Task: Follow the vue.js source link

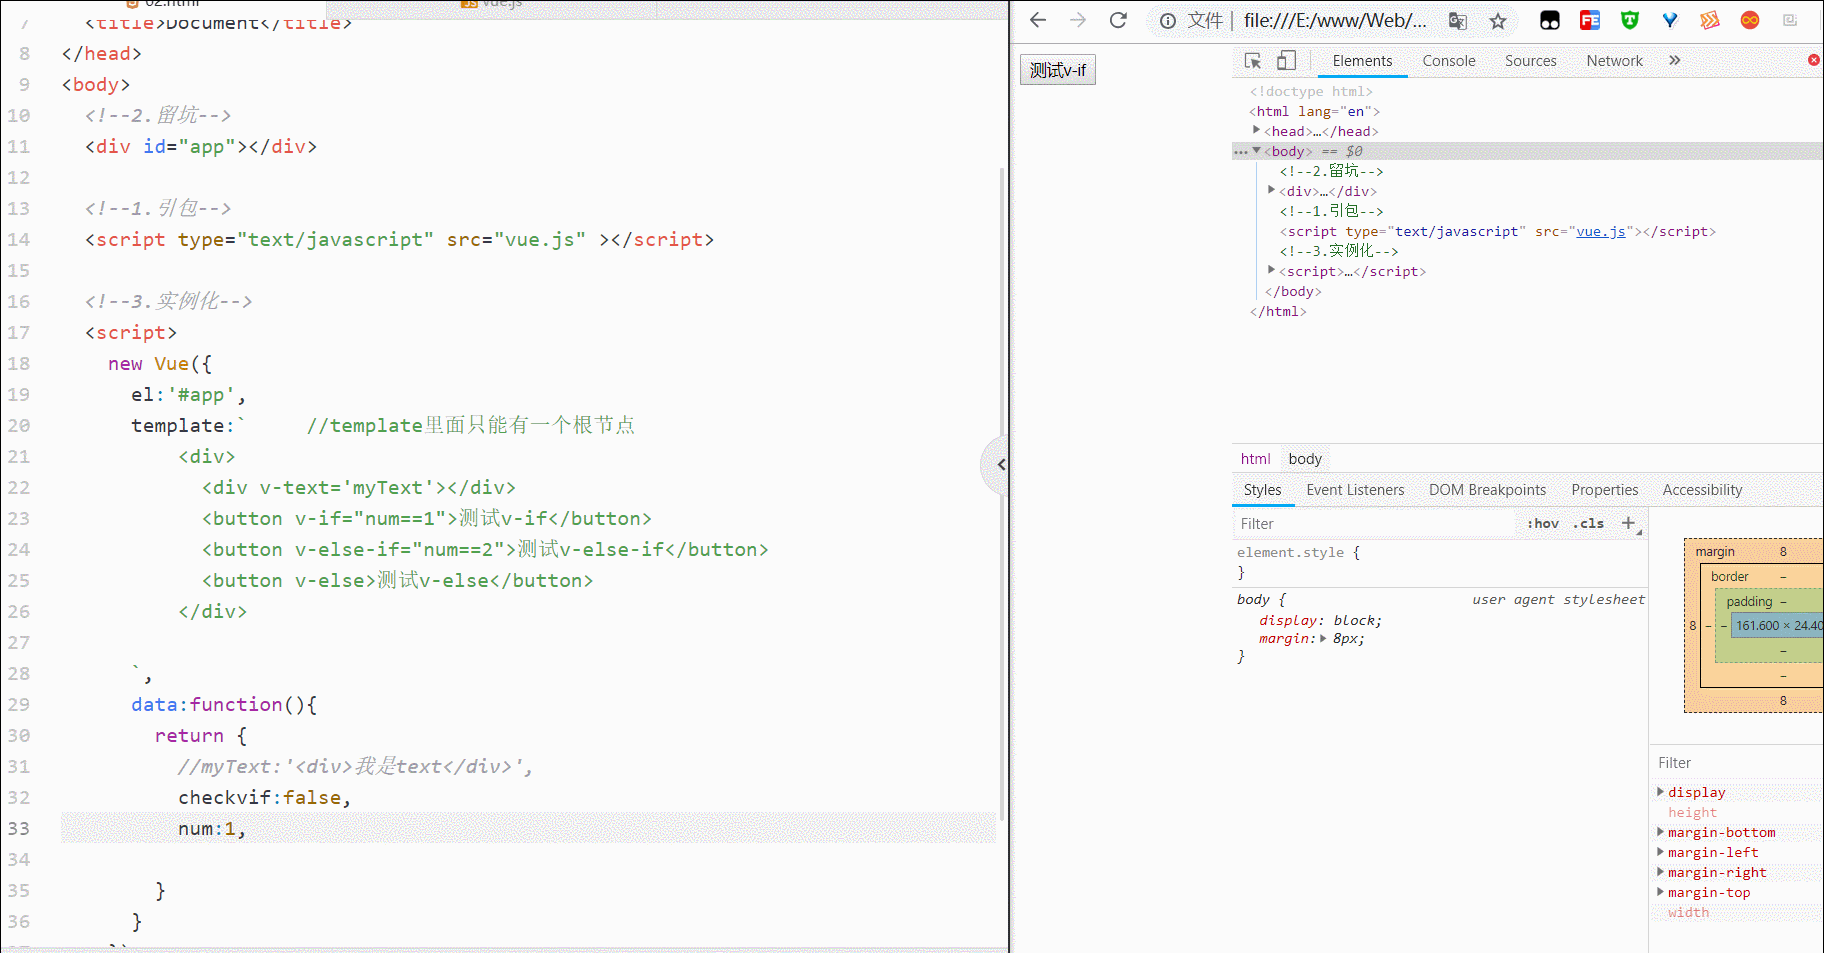Action: coord(1601,231)
